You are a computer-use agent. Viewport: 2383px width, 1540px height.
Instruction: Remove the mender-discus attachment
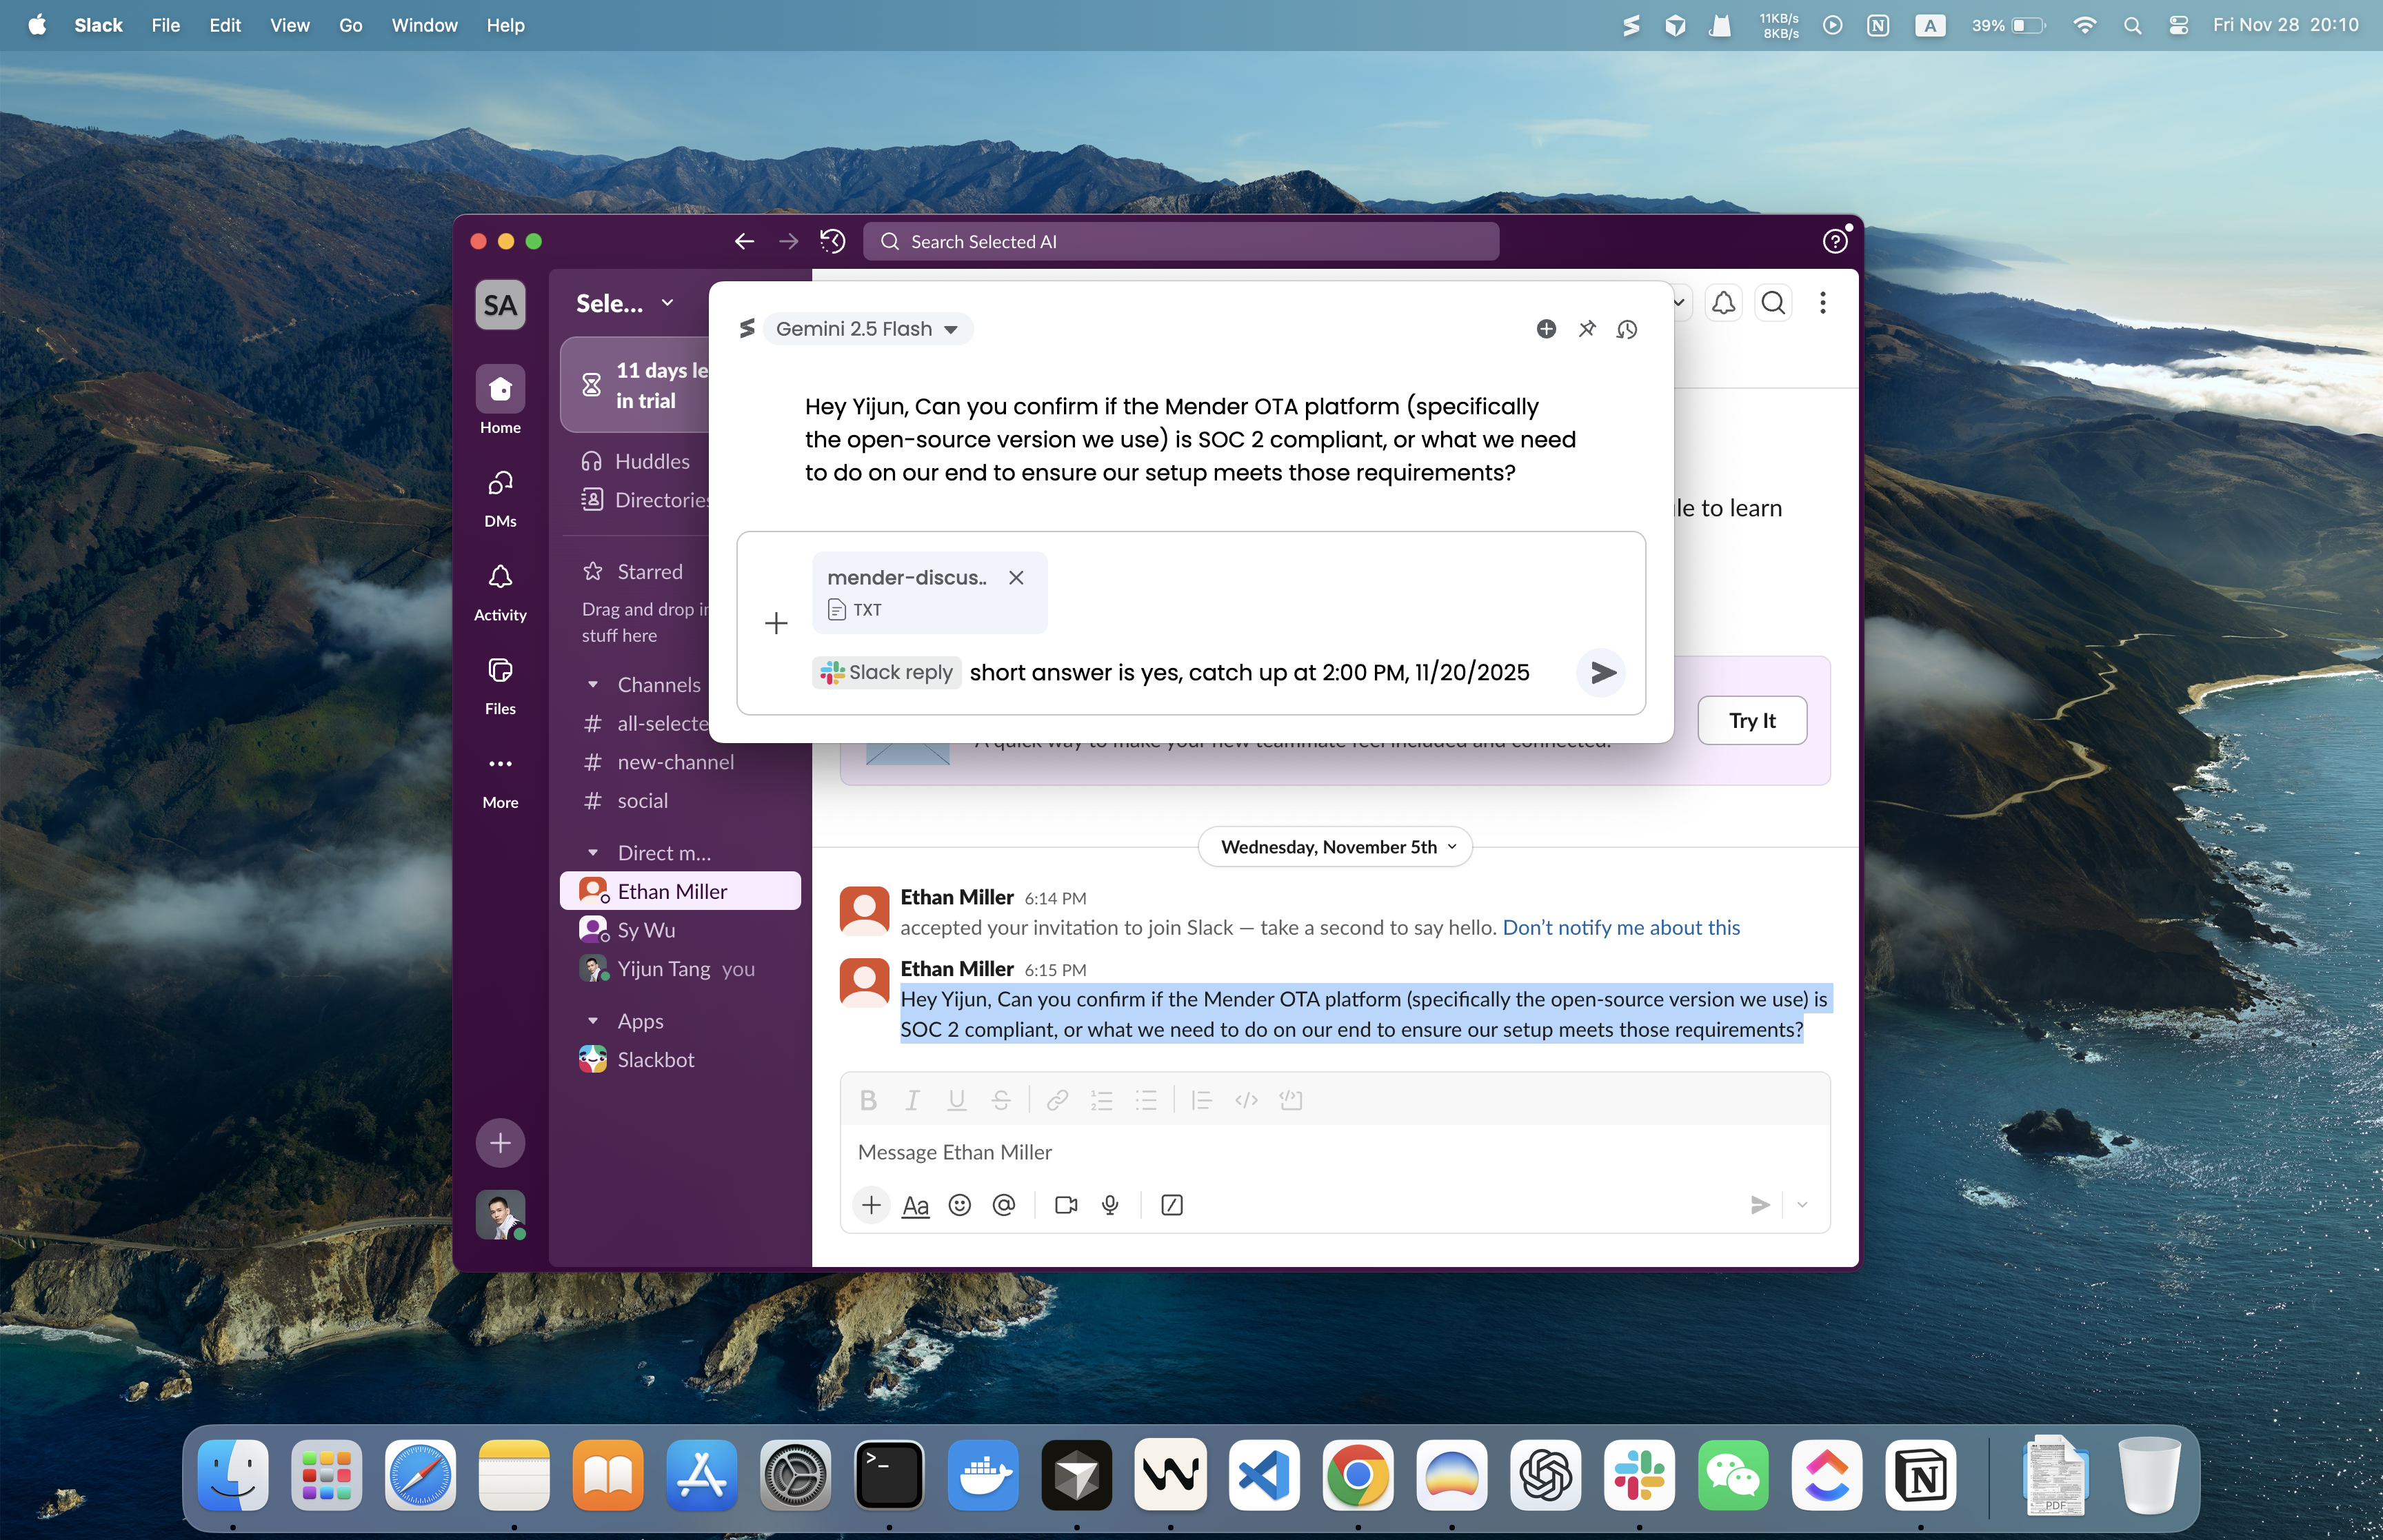pos(1016,577)
